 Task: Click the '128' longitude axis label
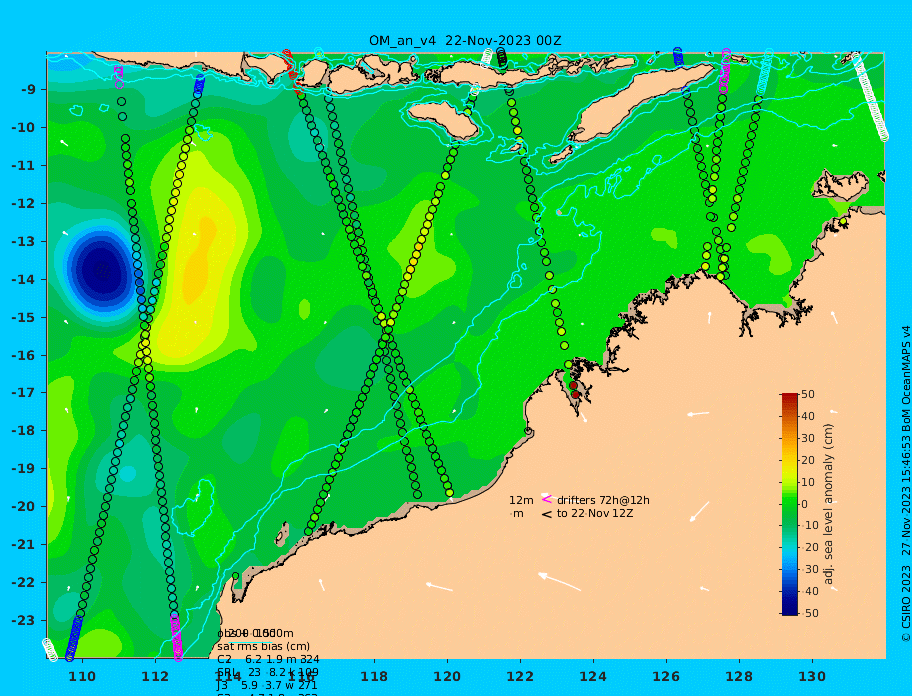[x=739, y=676]
